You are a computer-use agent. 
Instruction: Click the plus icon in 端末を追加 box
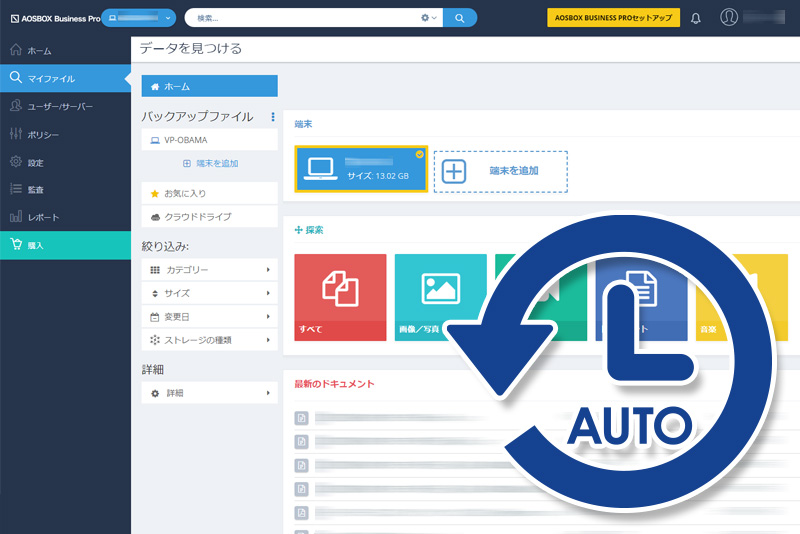454,171
